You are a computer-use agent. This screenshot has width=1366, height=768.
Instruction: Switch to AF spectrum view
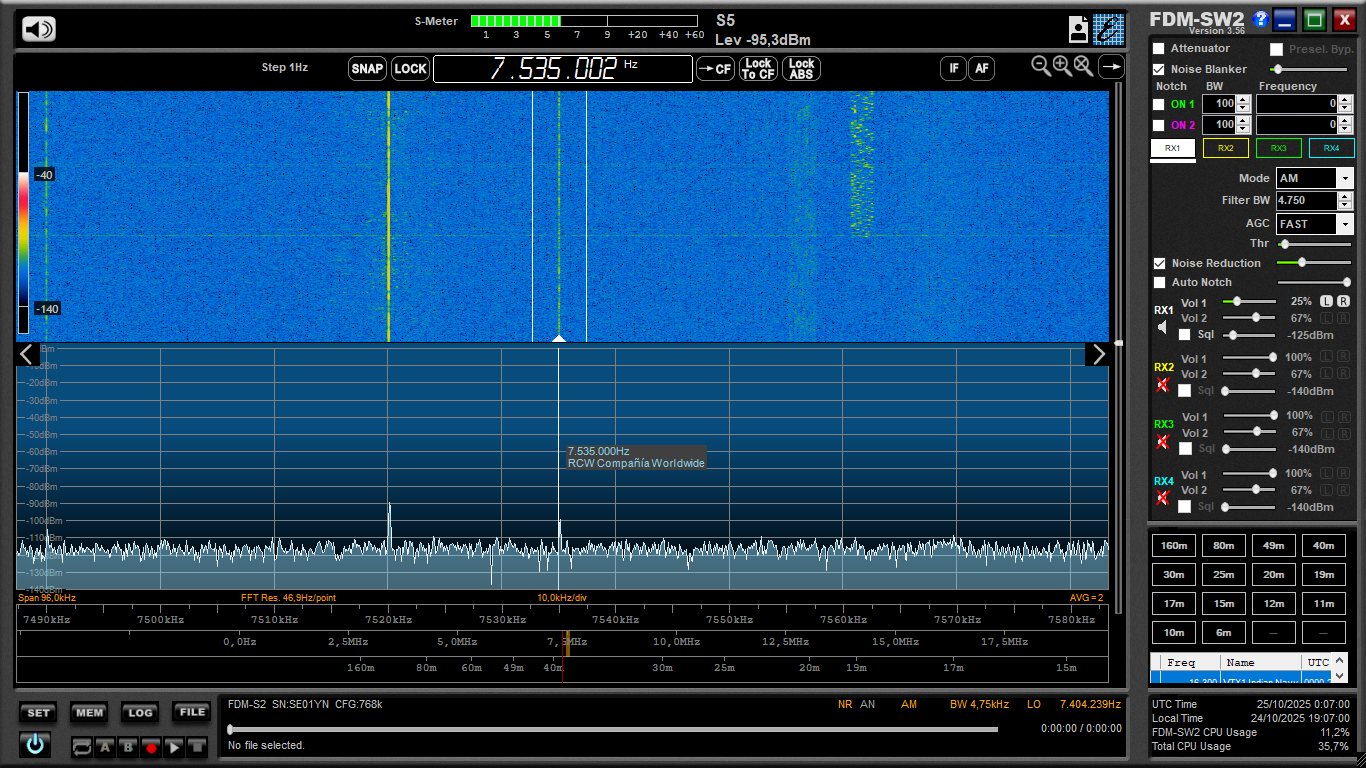point(982,68)
